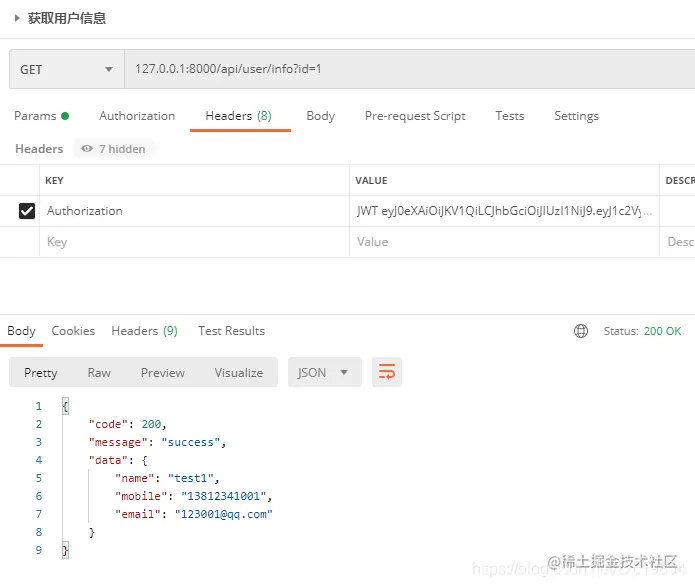
Task: Click the 200 OK status text
Action: (662, 331)
